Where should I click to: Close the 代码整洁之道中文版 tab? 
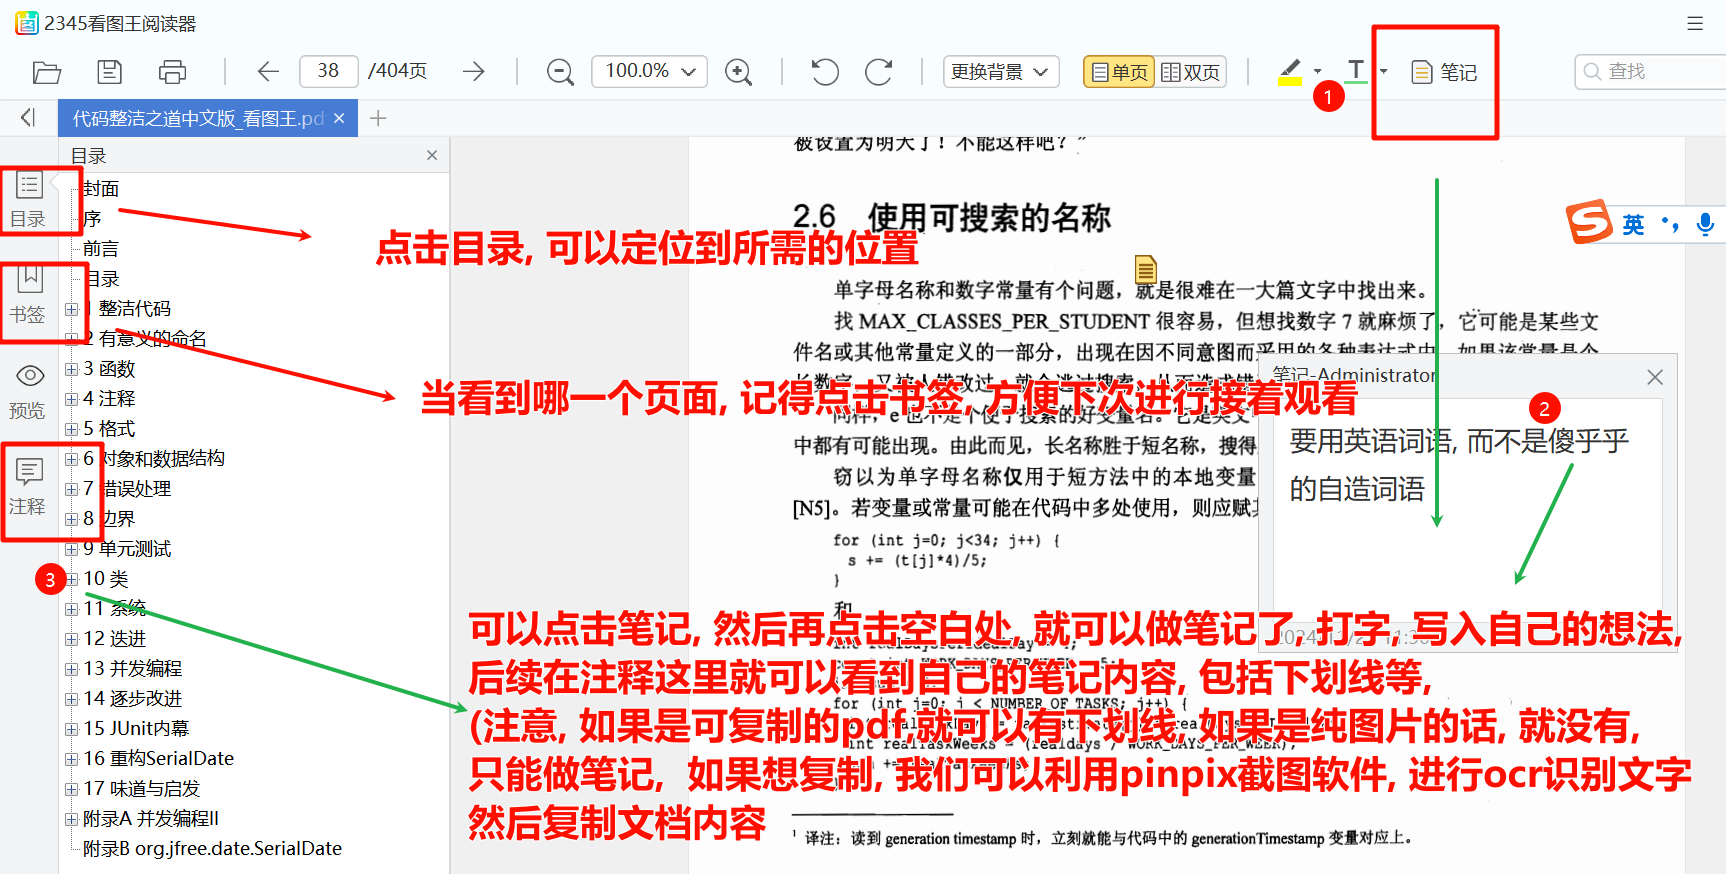point(339,118)
